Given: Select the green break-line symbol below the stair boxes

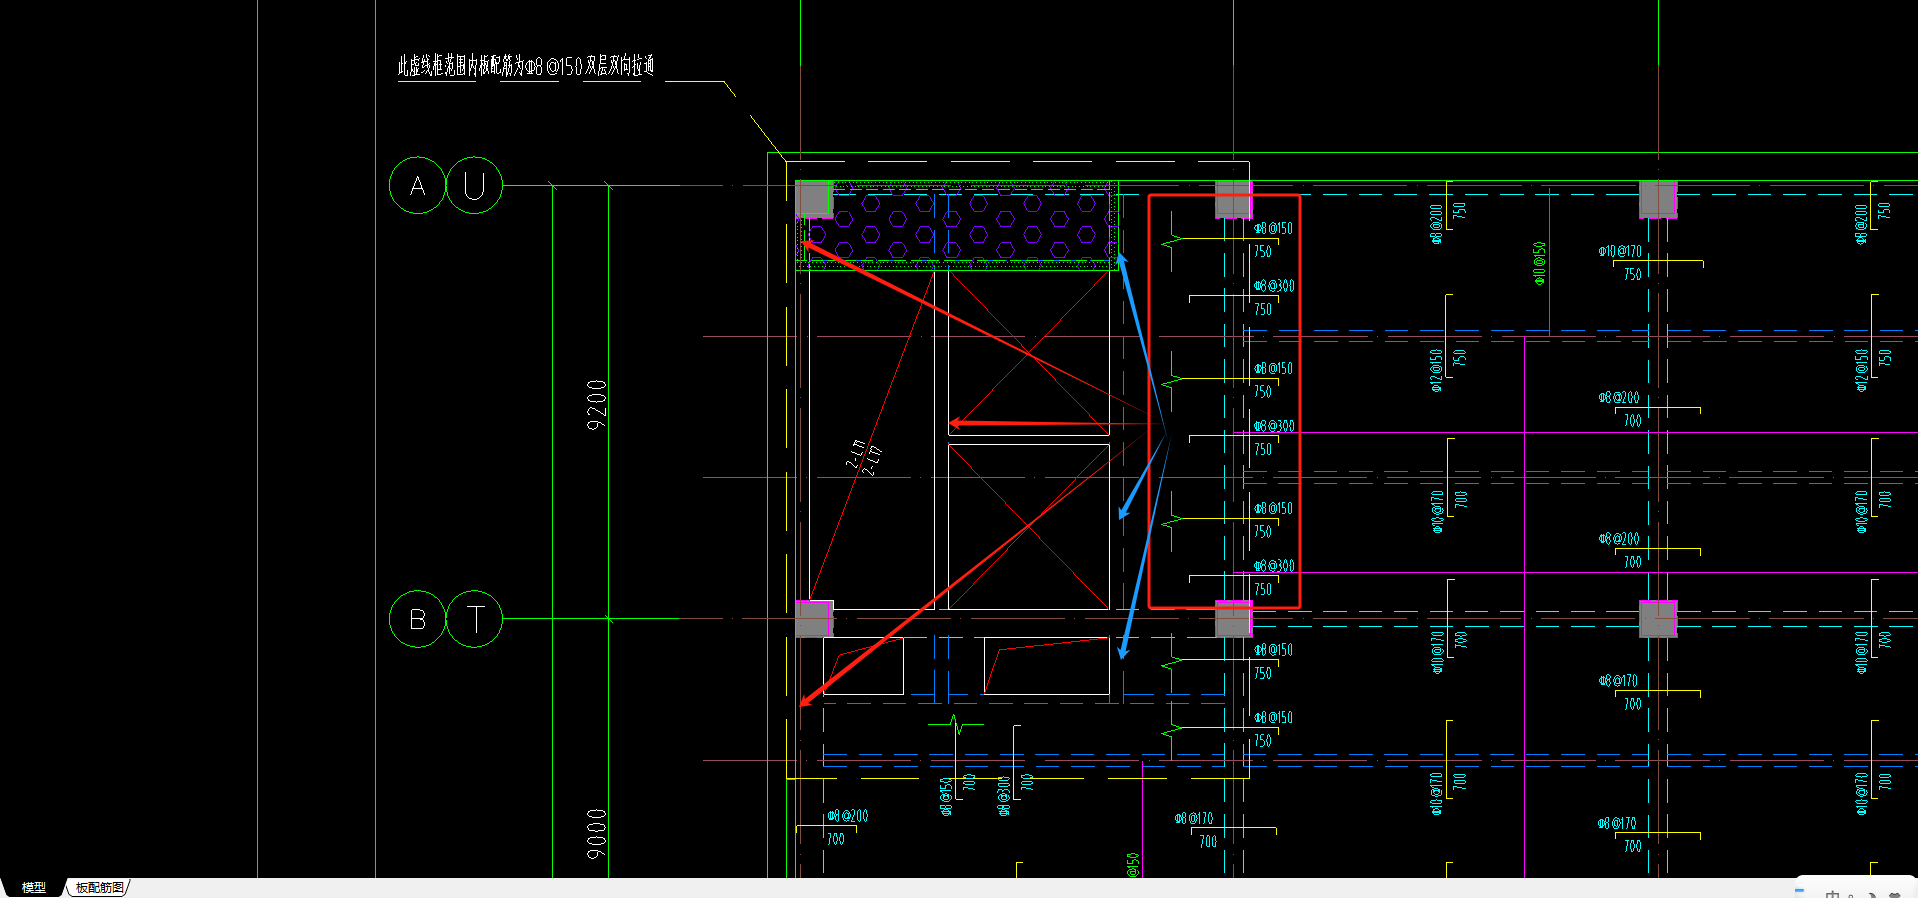Looking at the screenshot, I should [956, 724].
